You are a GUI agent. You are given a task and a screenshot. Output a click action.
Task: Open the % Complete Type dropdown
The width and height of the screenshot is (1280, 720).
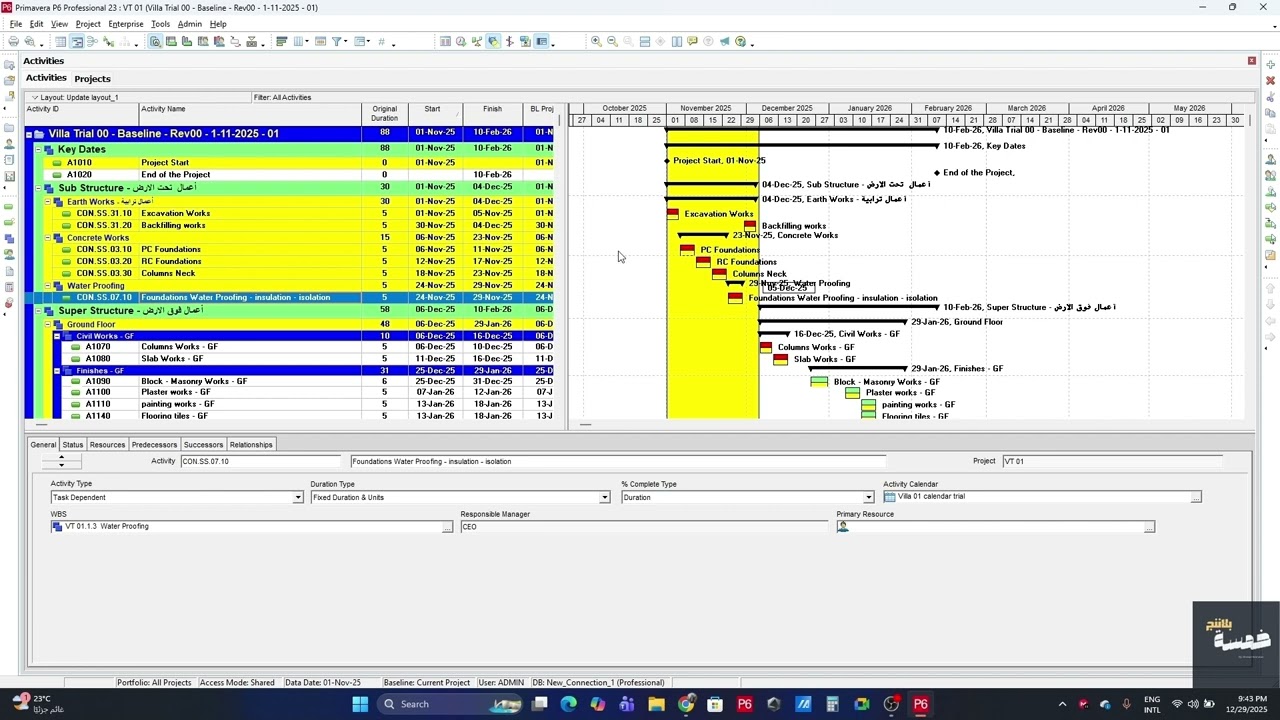[868, 497]
